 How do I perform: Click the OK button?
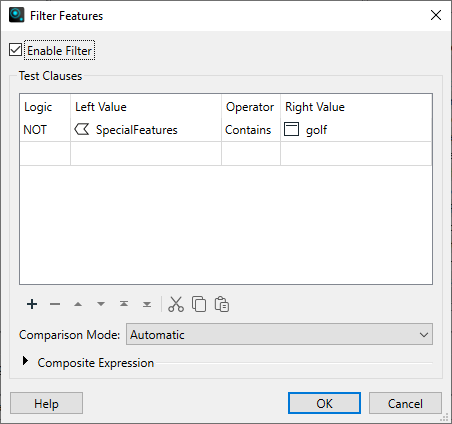point(324,403)
